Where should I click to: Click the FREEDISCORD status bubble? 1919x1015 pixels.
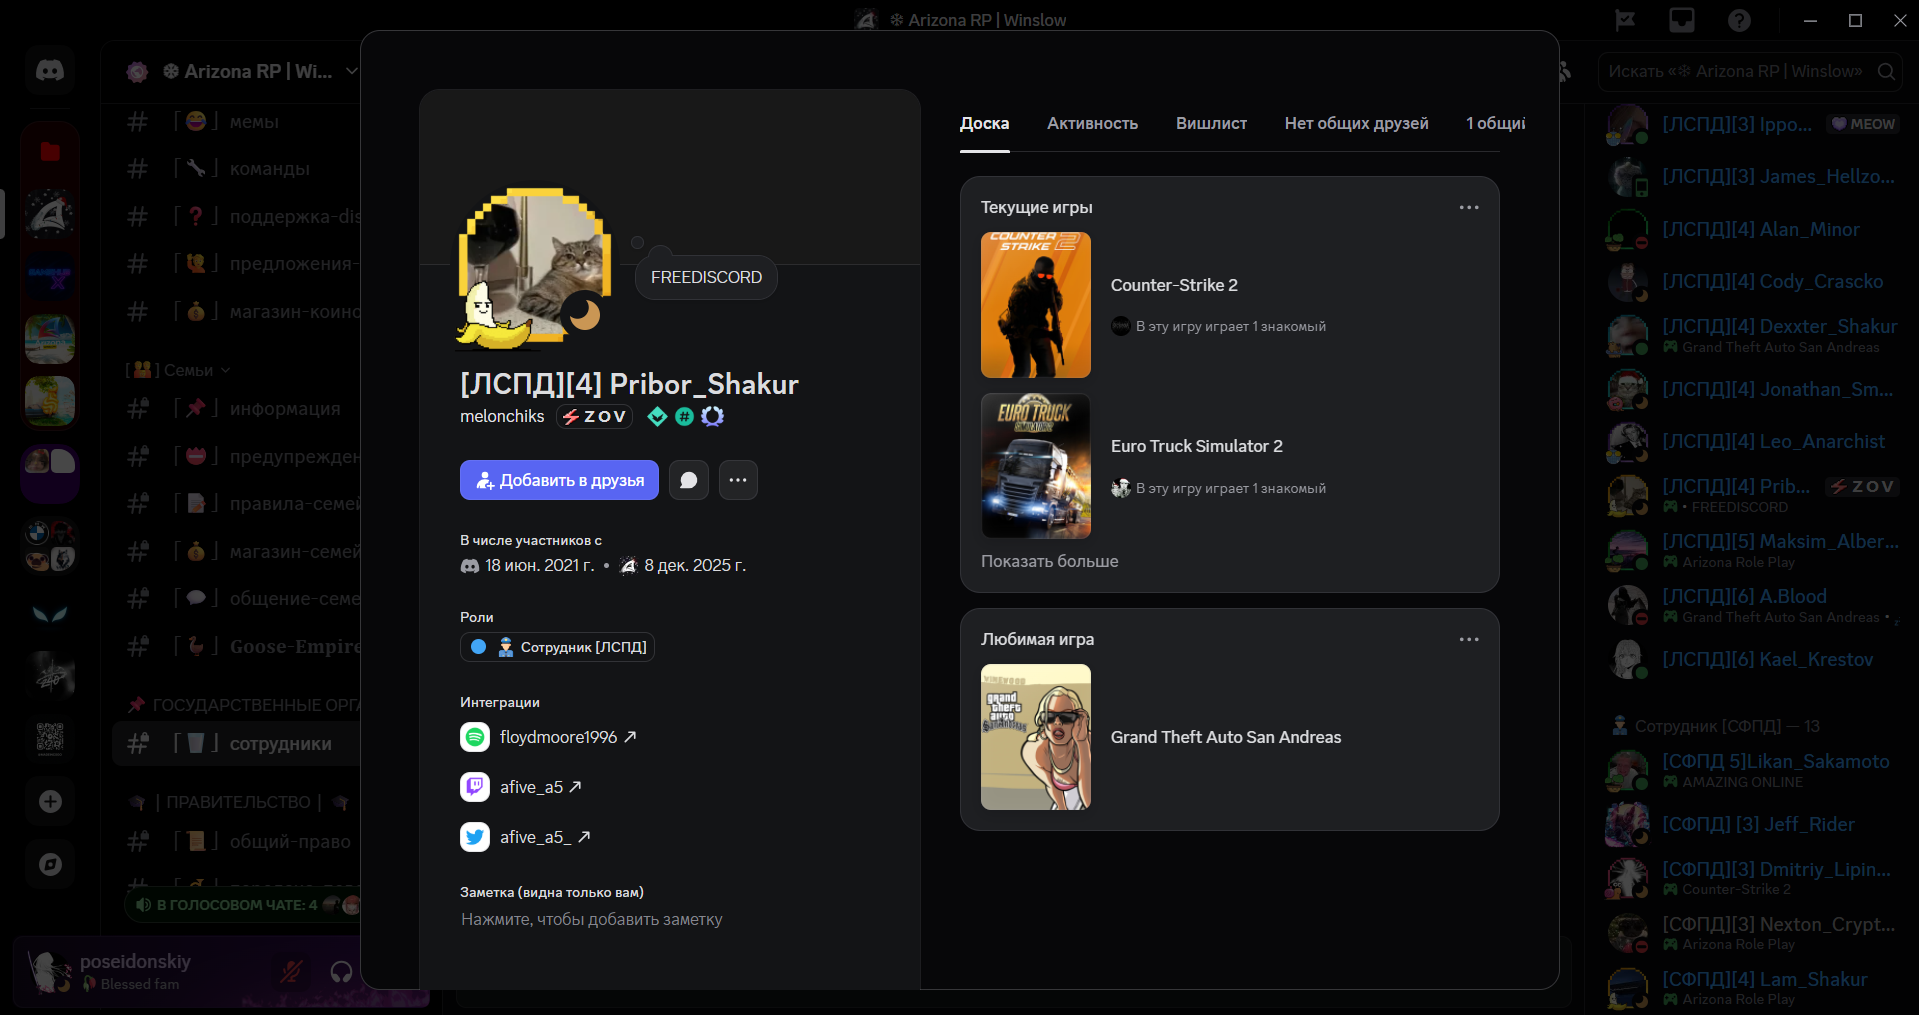pyautogui.click(x=706, y=277)
